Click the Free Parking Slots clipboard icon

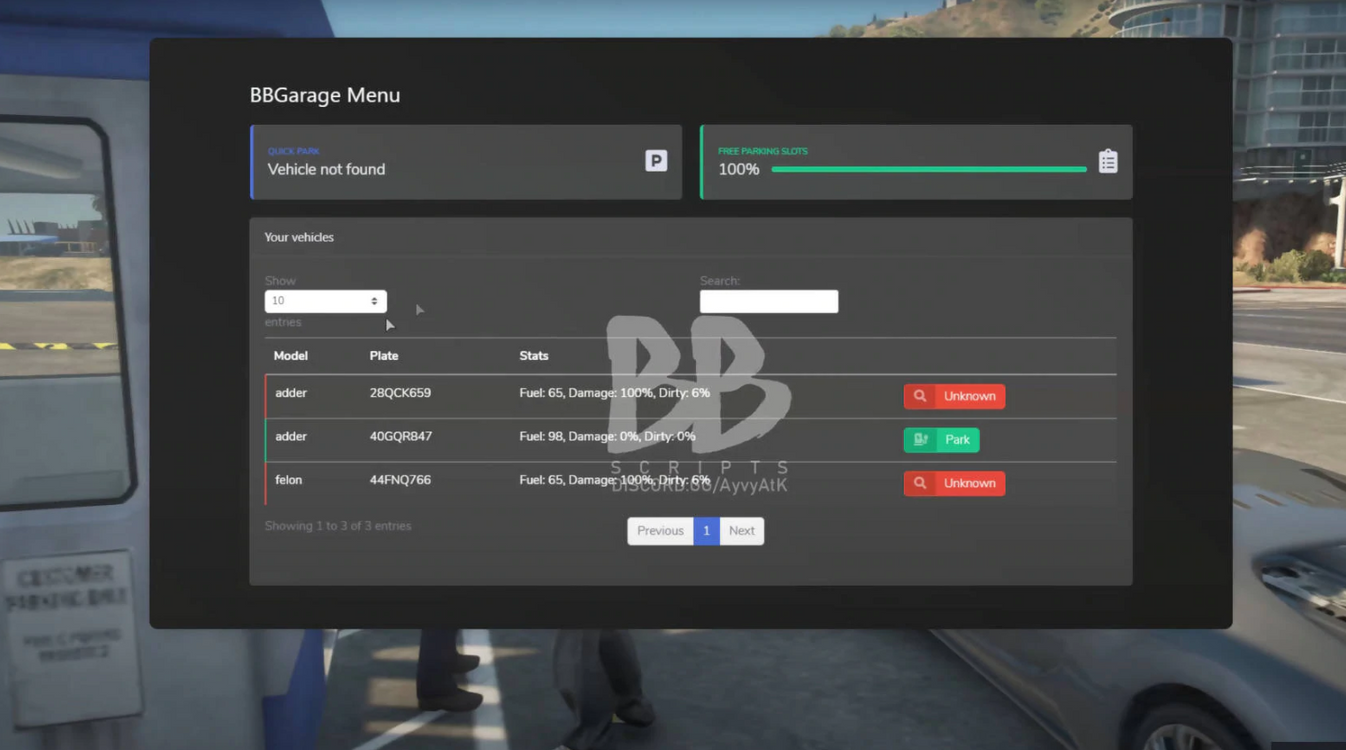[1108, 160]
